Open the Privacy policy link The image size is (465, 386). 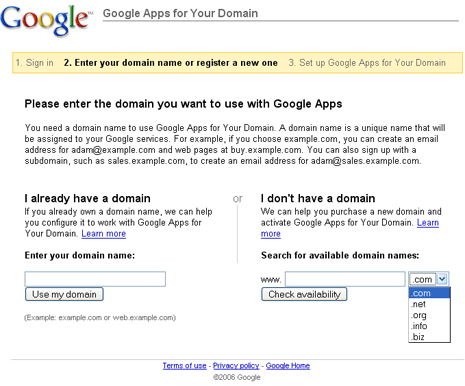pyautogui.click(x=236, y=366)
